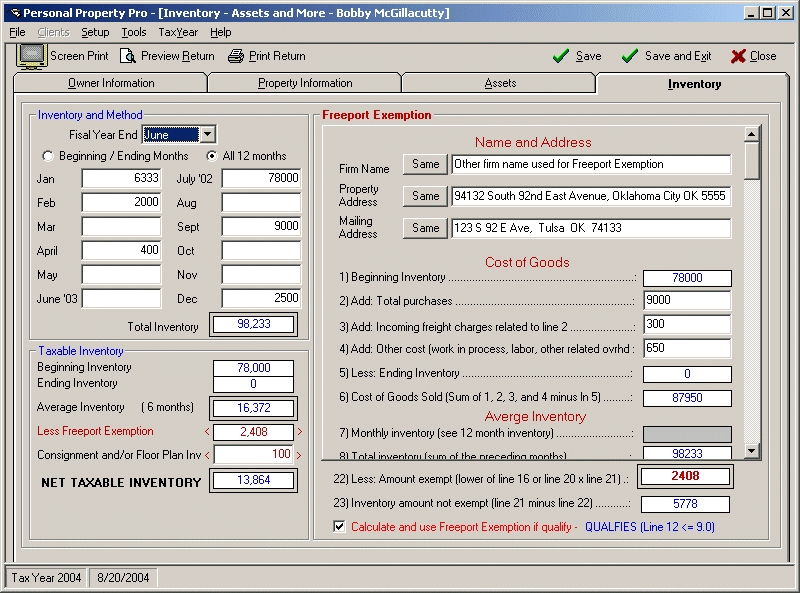Click the empty Aug inventory field
Viewport: 800px width, 593px height.
(261, 202)
